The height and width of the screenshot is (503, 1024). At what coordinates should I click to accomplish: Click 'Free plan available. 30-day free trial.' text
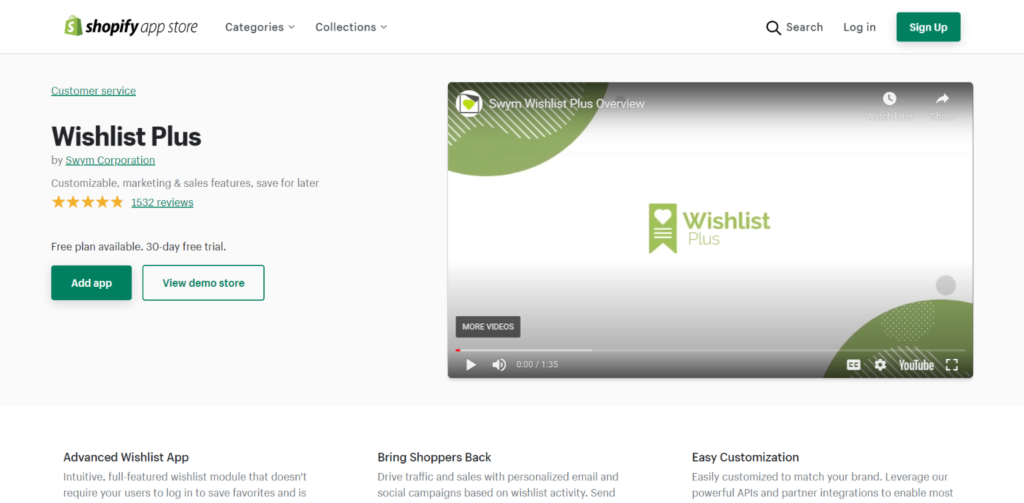[x=138, y=247]
